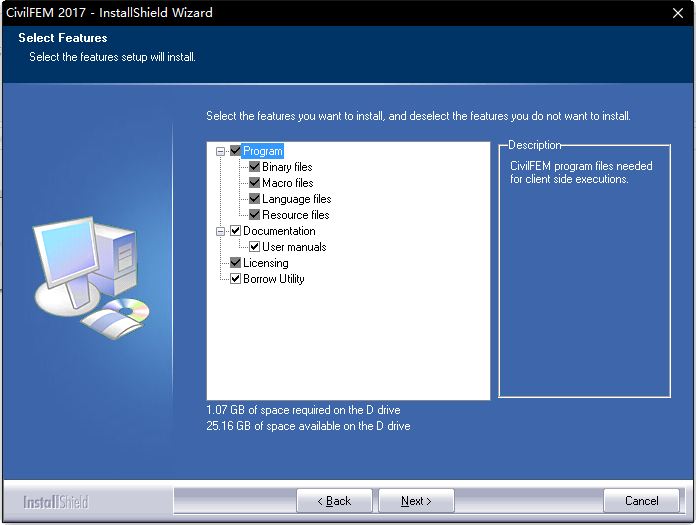Cancel the installation wizard
The image size is (696, 525).
tap(641, 501)
